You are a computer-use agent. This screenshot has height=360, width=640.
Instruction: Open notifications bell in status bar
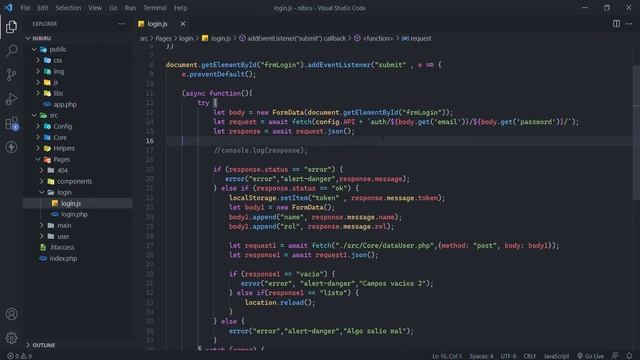629,356
